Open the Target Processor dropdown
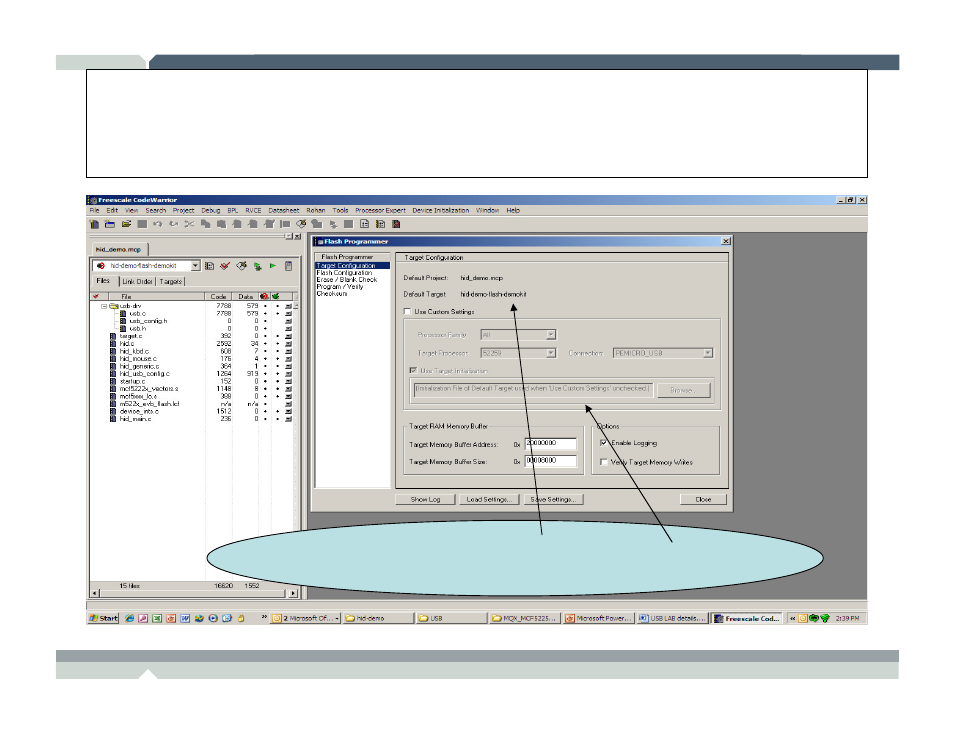Screen dimensions: 954x737 click(550, 353)
